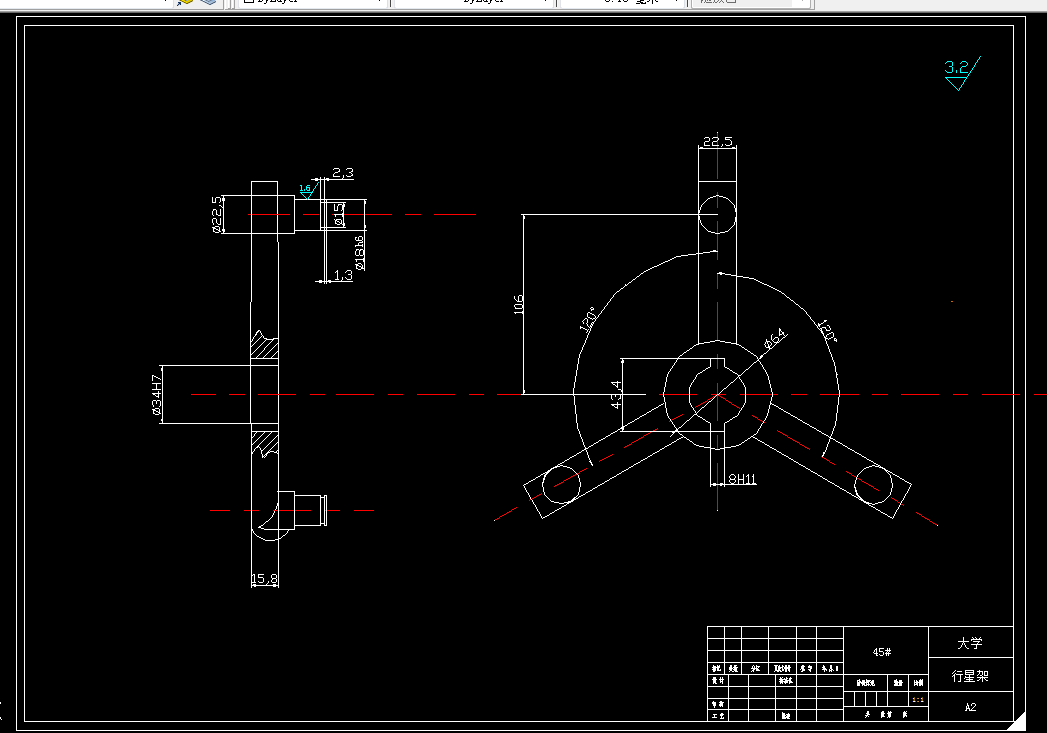Select the 大学 title block cell

970,643
